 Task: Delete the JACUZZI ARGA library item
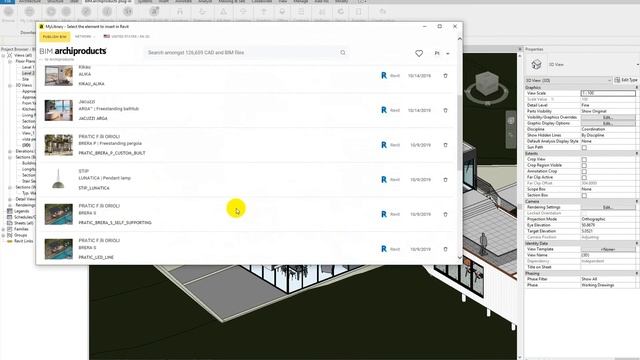[x=445, y=110]
